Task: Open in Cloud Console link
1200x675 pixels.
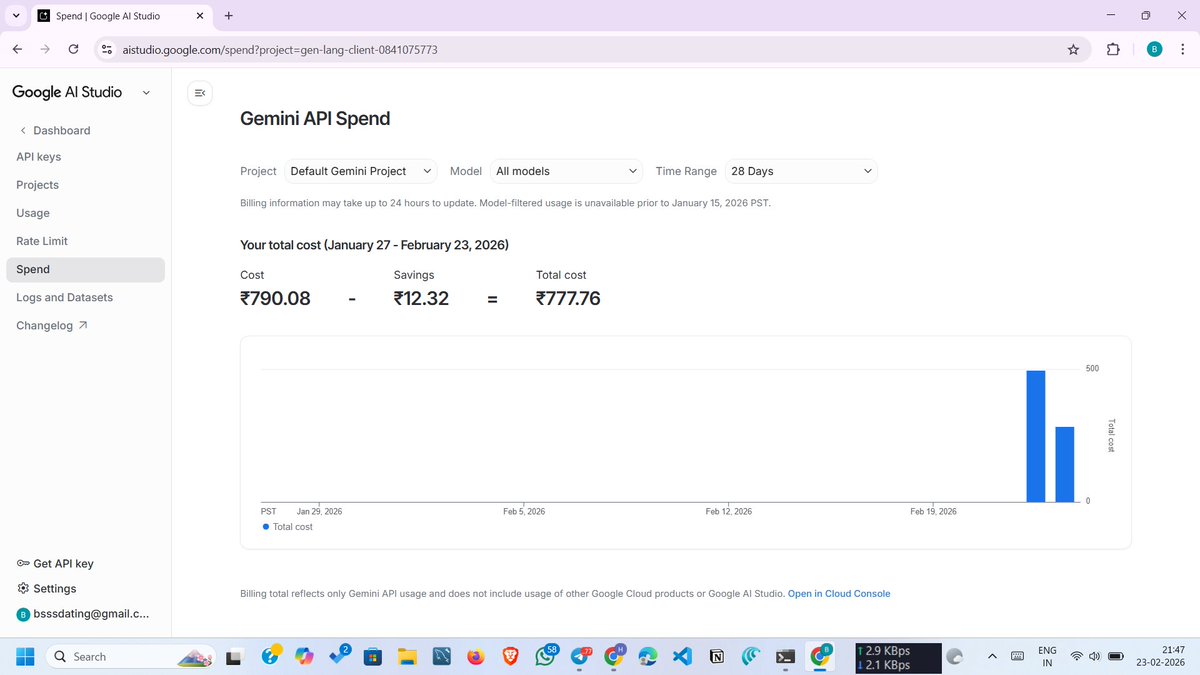Action: [839, 594]
